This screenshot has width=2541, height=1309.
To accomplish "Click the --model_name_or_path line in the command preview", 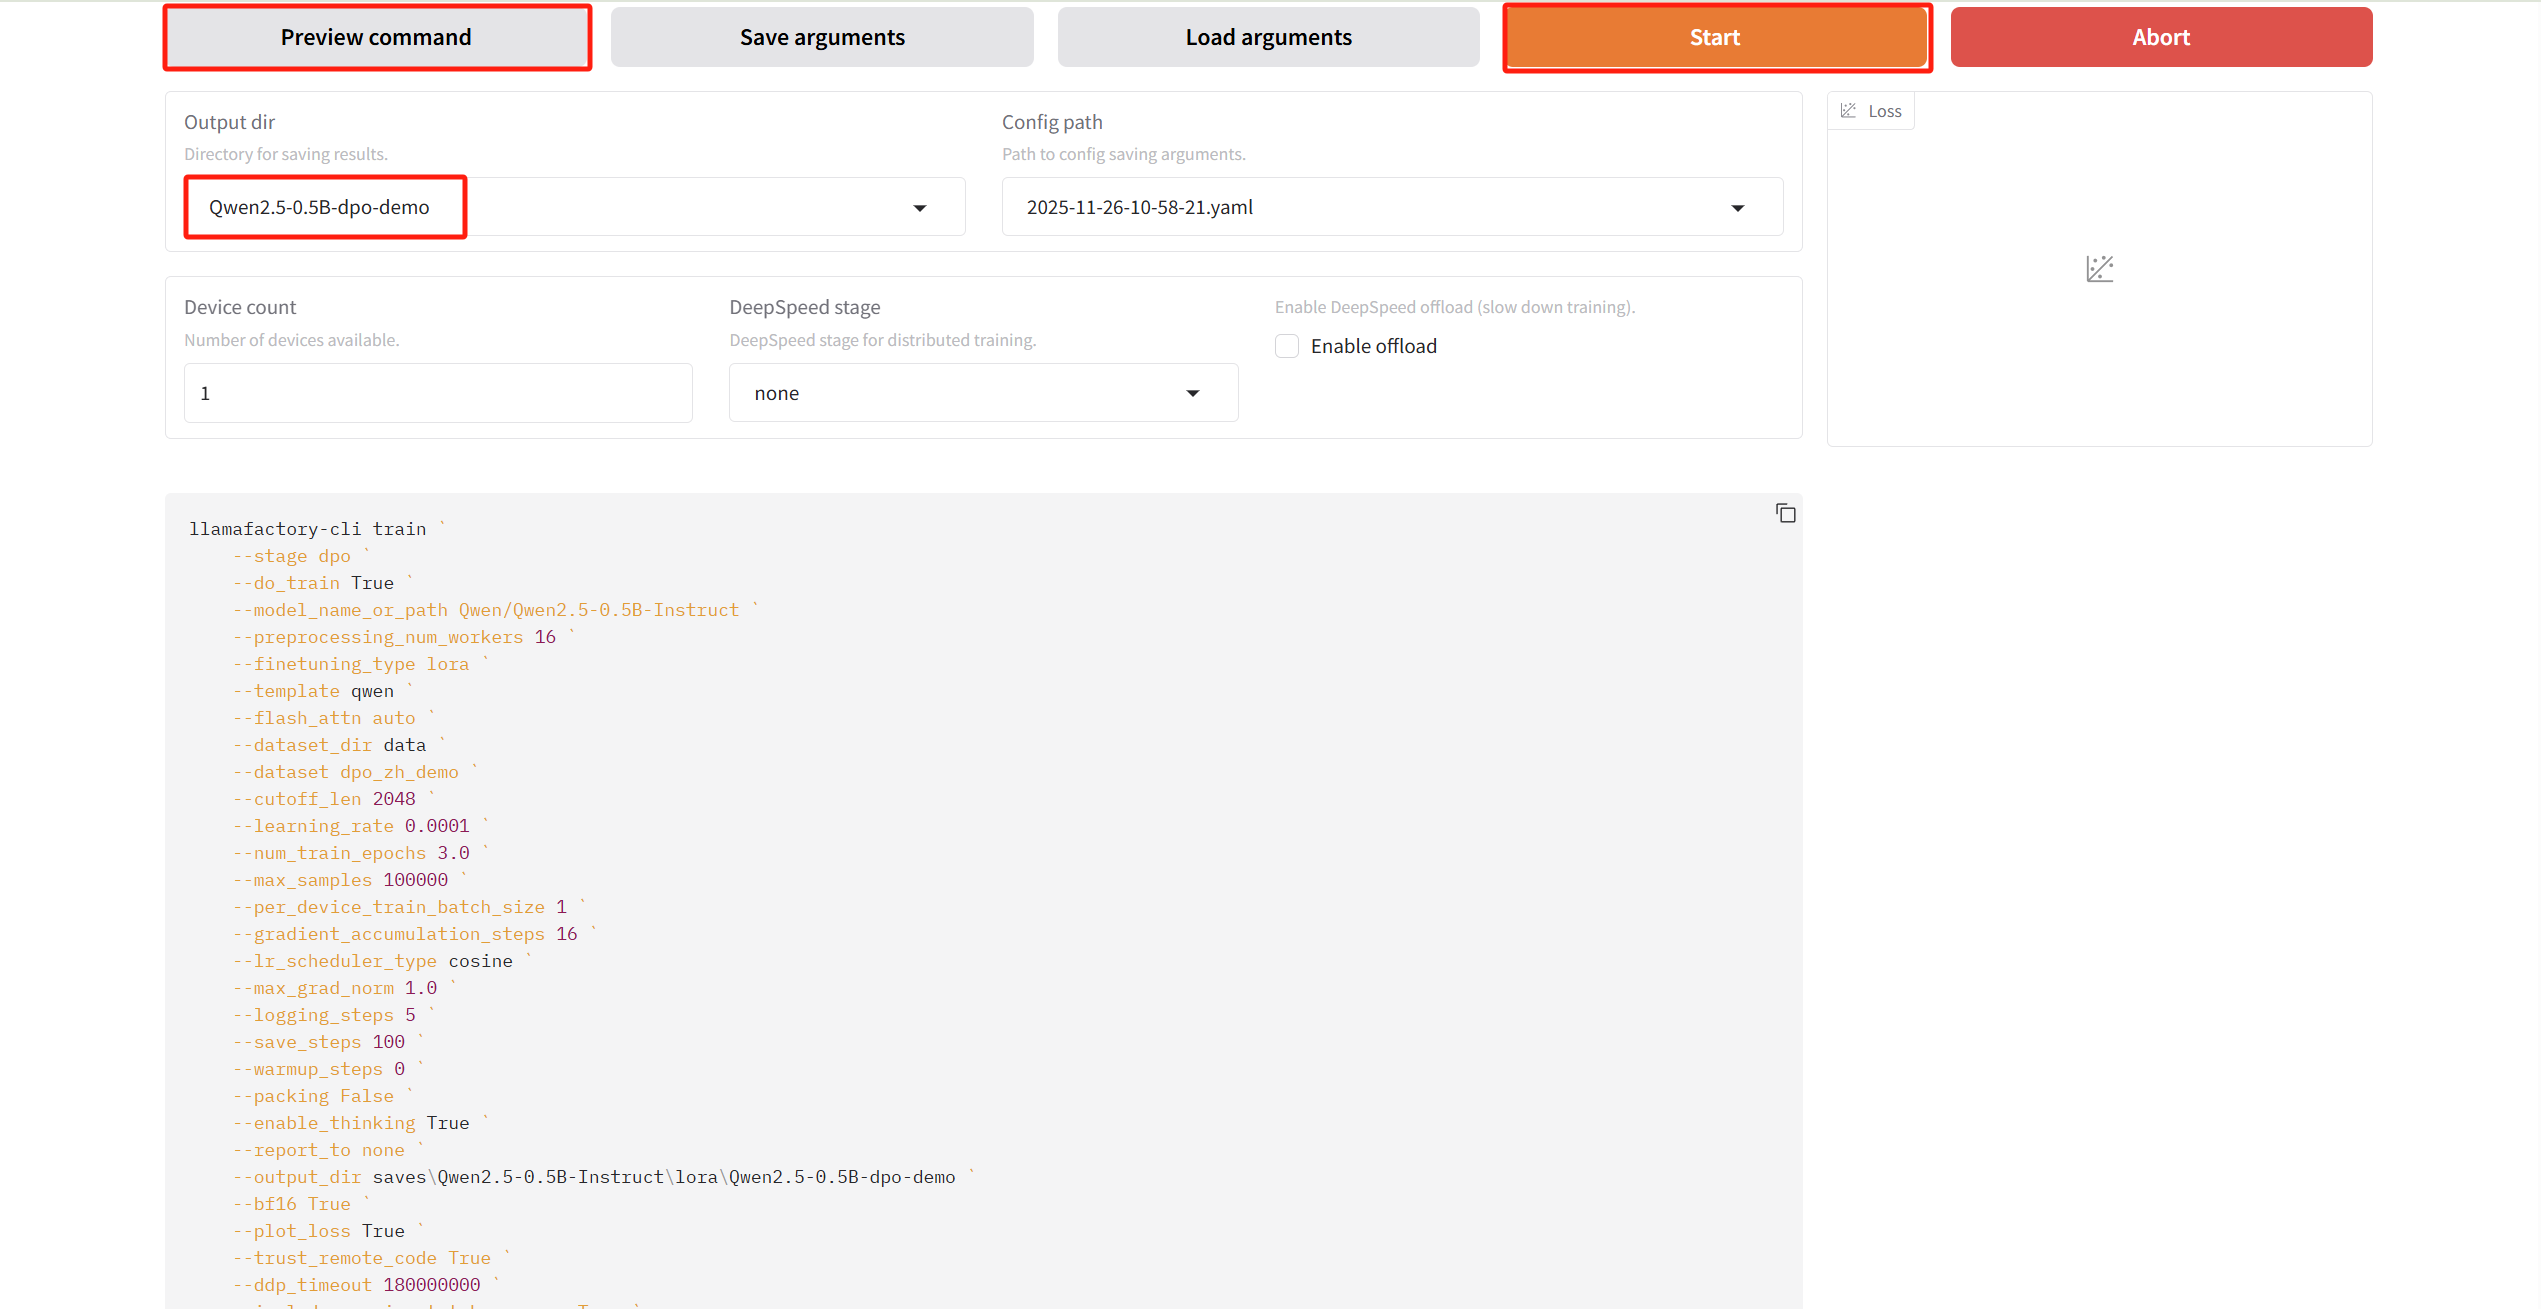I will 486,610.
